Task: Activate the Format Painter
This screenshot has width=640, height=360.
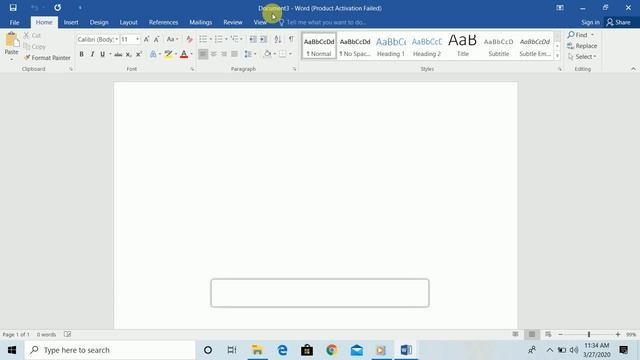Action: [x=47, y=58]
